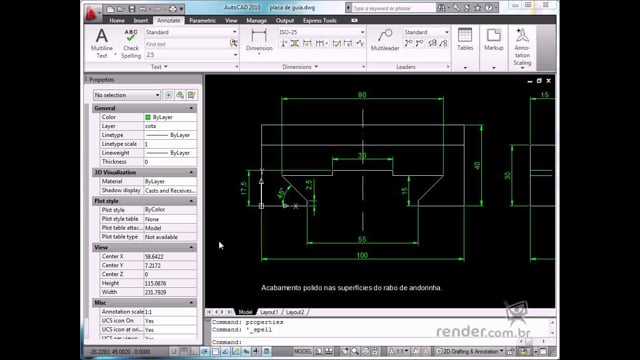Toggle Dynamic UCS in status bar
Screen dimensions: 640x360
236,351
